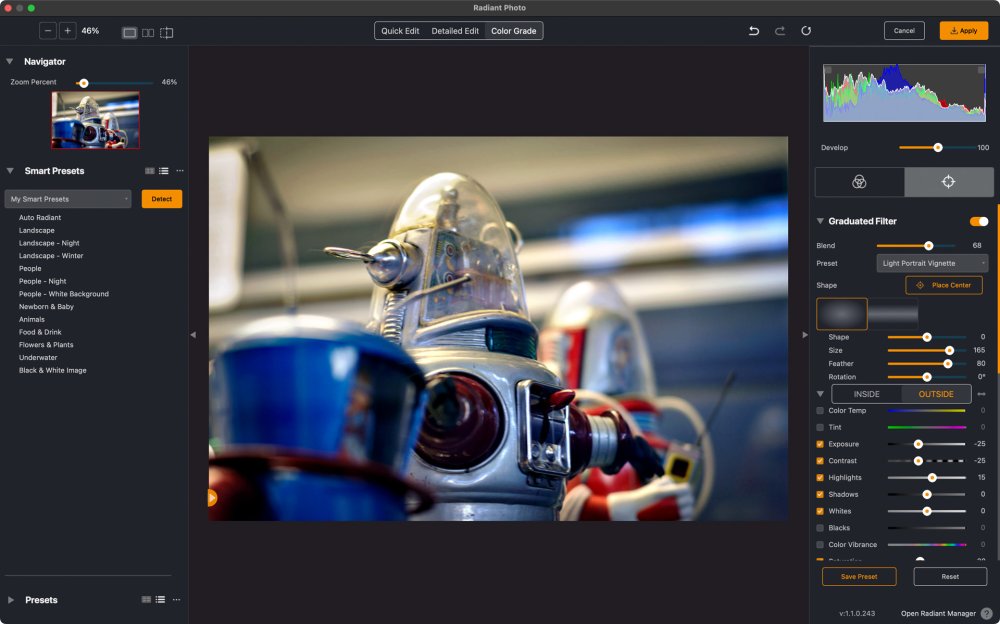Turn off the Graduated Filter switch
Image resolution: width=1000 pixels, height=624 pixels.
(979, 221)
